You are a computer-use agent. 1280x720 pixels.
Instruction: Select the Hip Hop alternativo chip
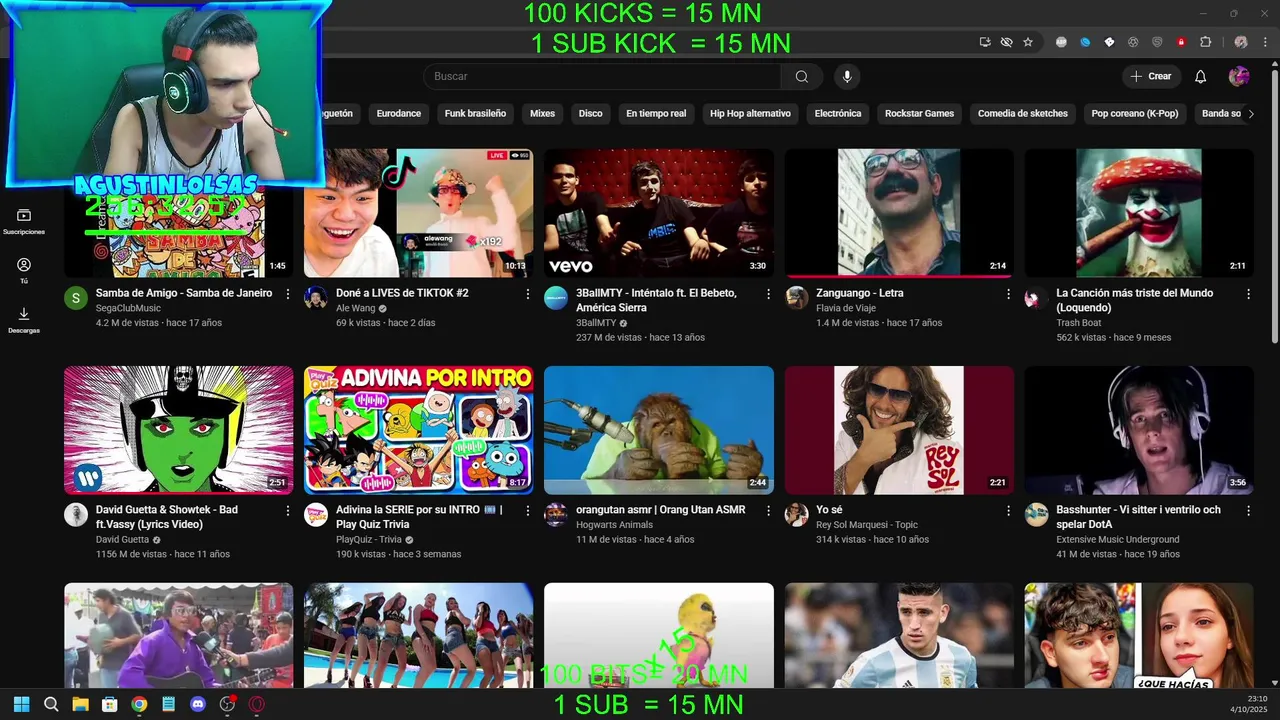pyautogui.click(x=750, y=114)
